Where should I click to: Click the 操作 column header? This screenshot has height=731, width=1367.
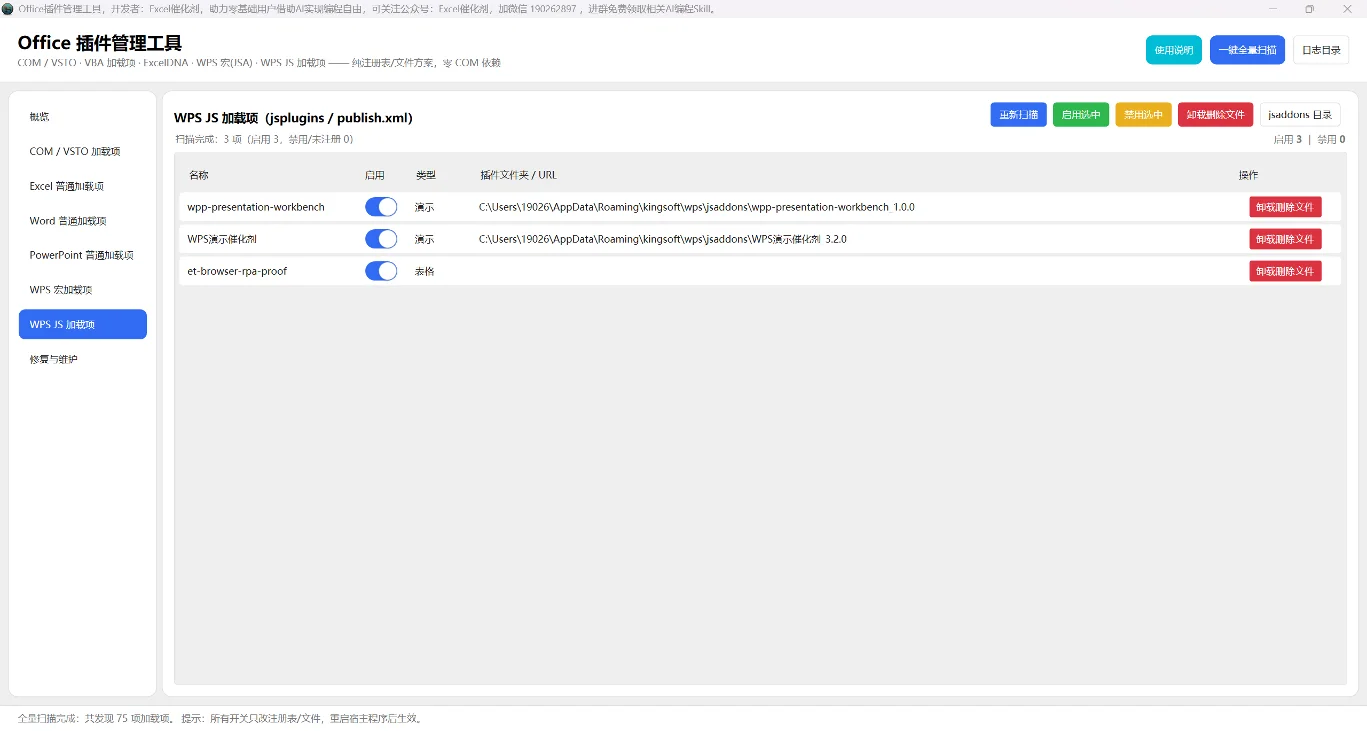click(x=1248, y=175)
